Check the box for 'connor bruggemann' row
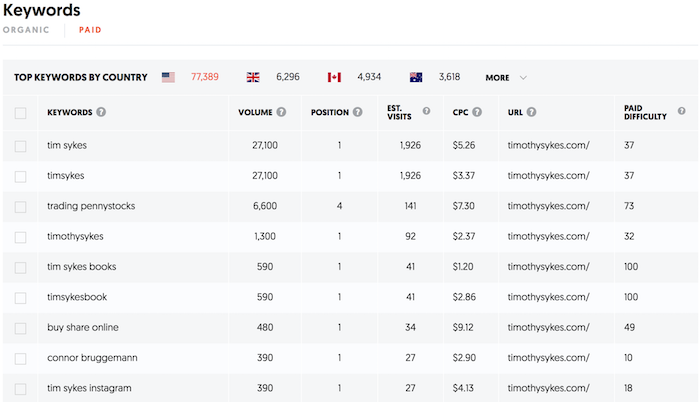 coord(21,359)
